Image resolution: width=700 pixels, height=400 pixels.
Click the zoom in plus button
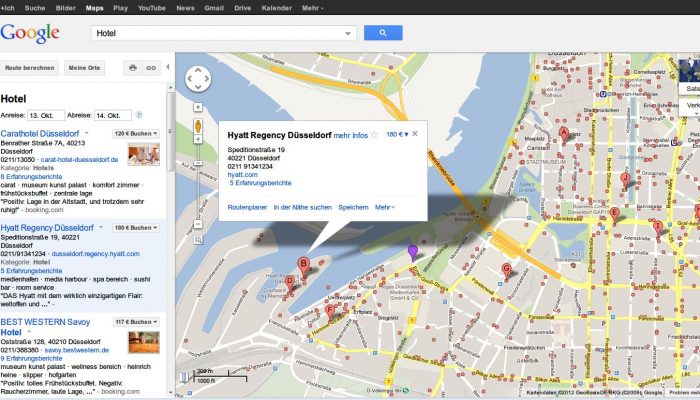[x=198, y=140]
